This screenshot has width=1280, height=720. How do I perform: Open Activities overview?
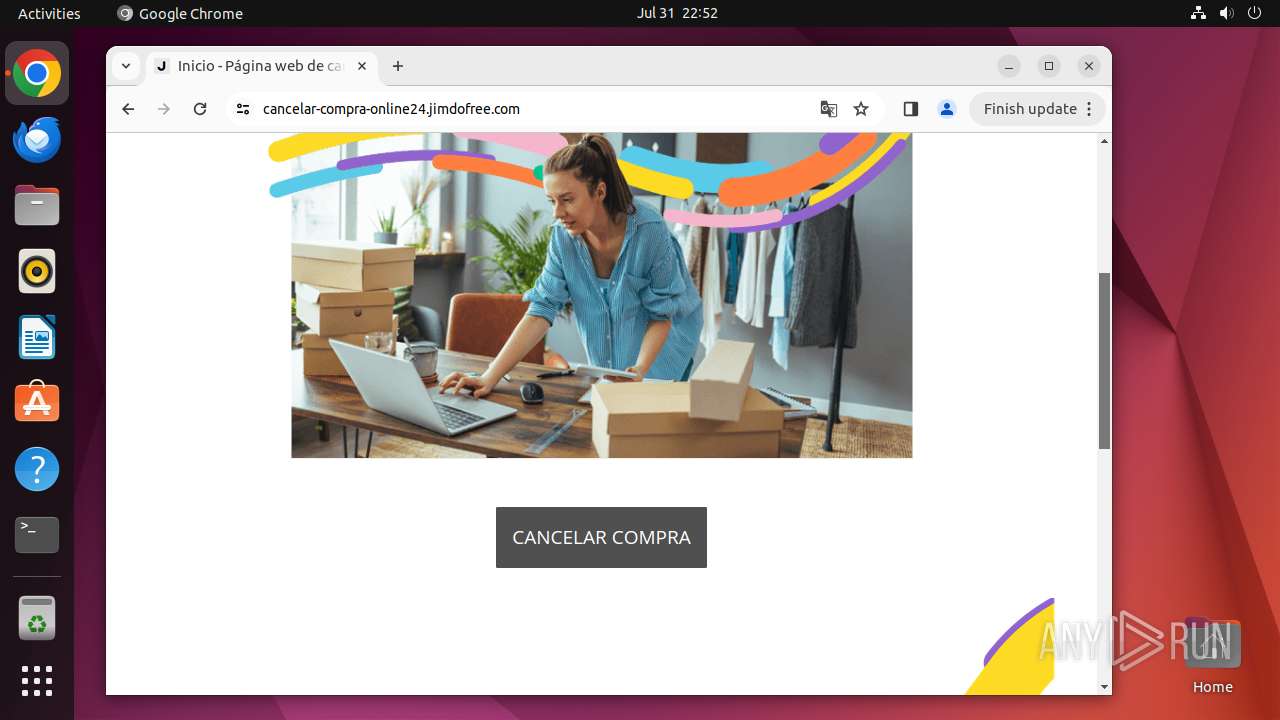pyautogui.click(x=49, y=13)
